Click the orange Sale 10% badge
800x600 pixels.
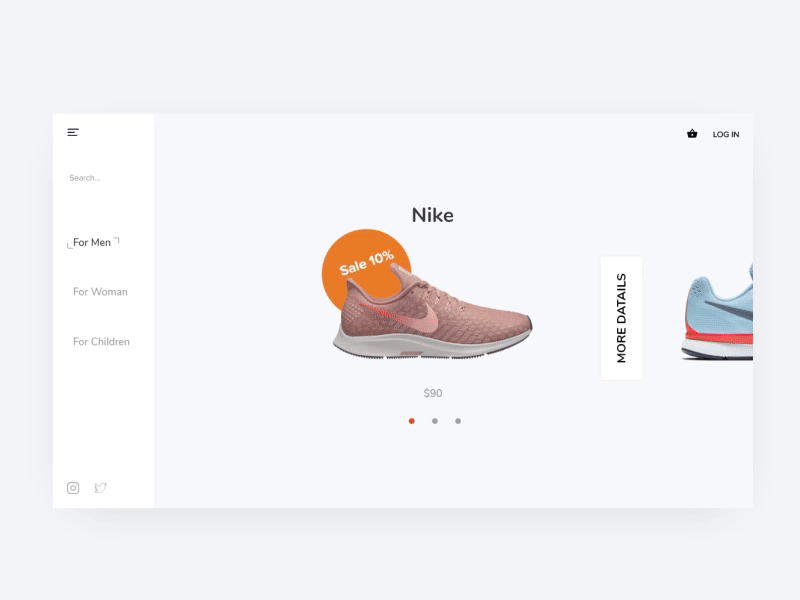[x=365, y=266]
